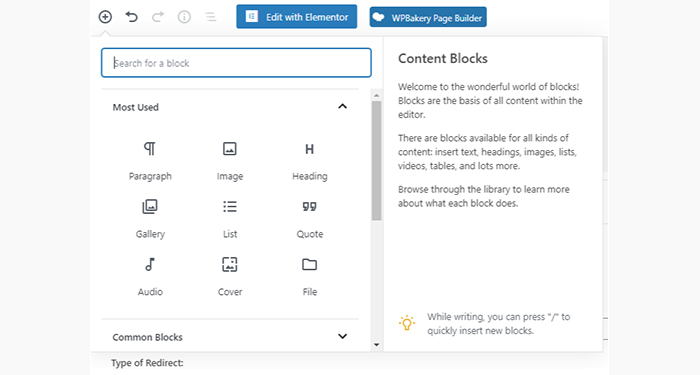Click the Most Used section title
The image size is (700, 375).
pyautogui.click(x=135, y=107)
